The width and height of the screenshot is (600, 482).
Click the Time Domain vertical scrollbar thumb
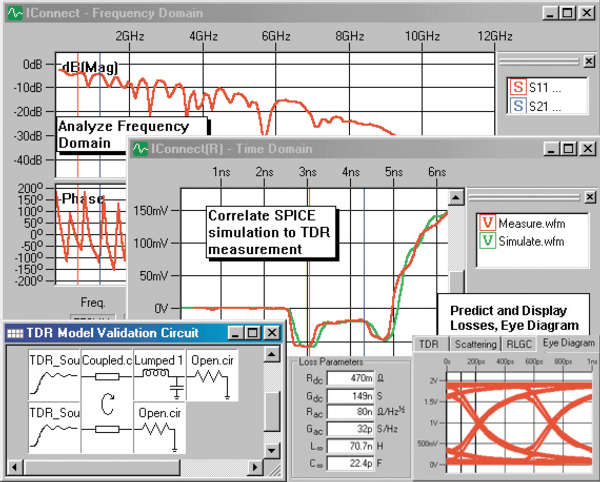tap(456, 282)
